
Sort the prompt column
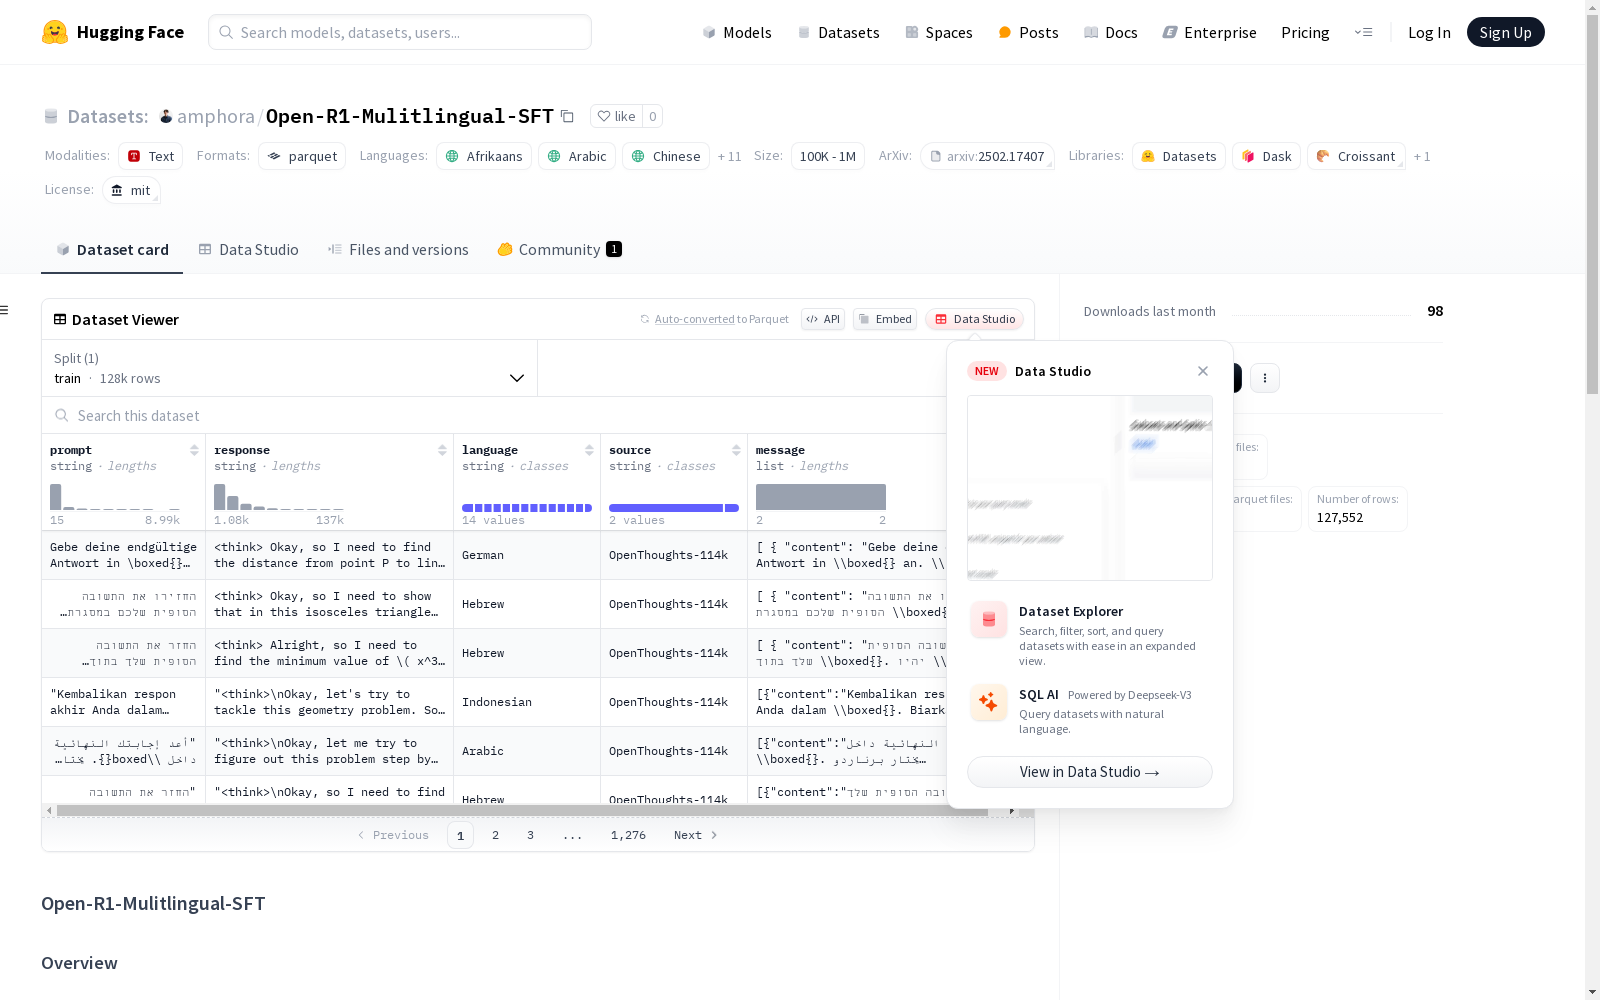(x=195, y=450)
